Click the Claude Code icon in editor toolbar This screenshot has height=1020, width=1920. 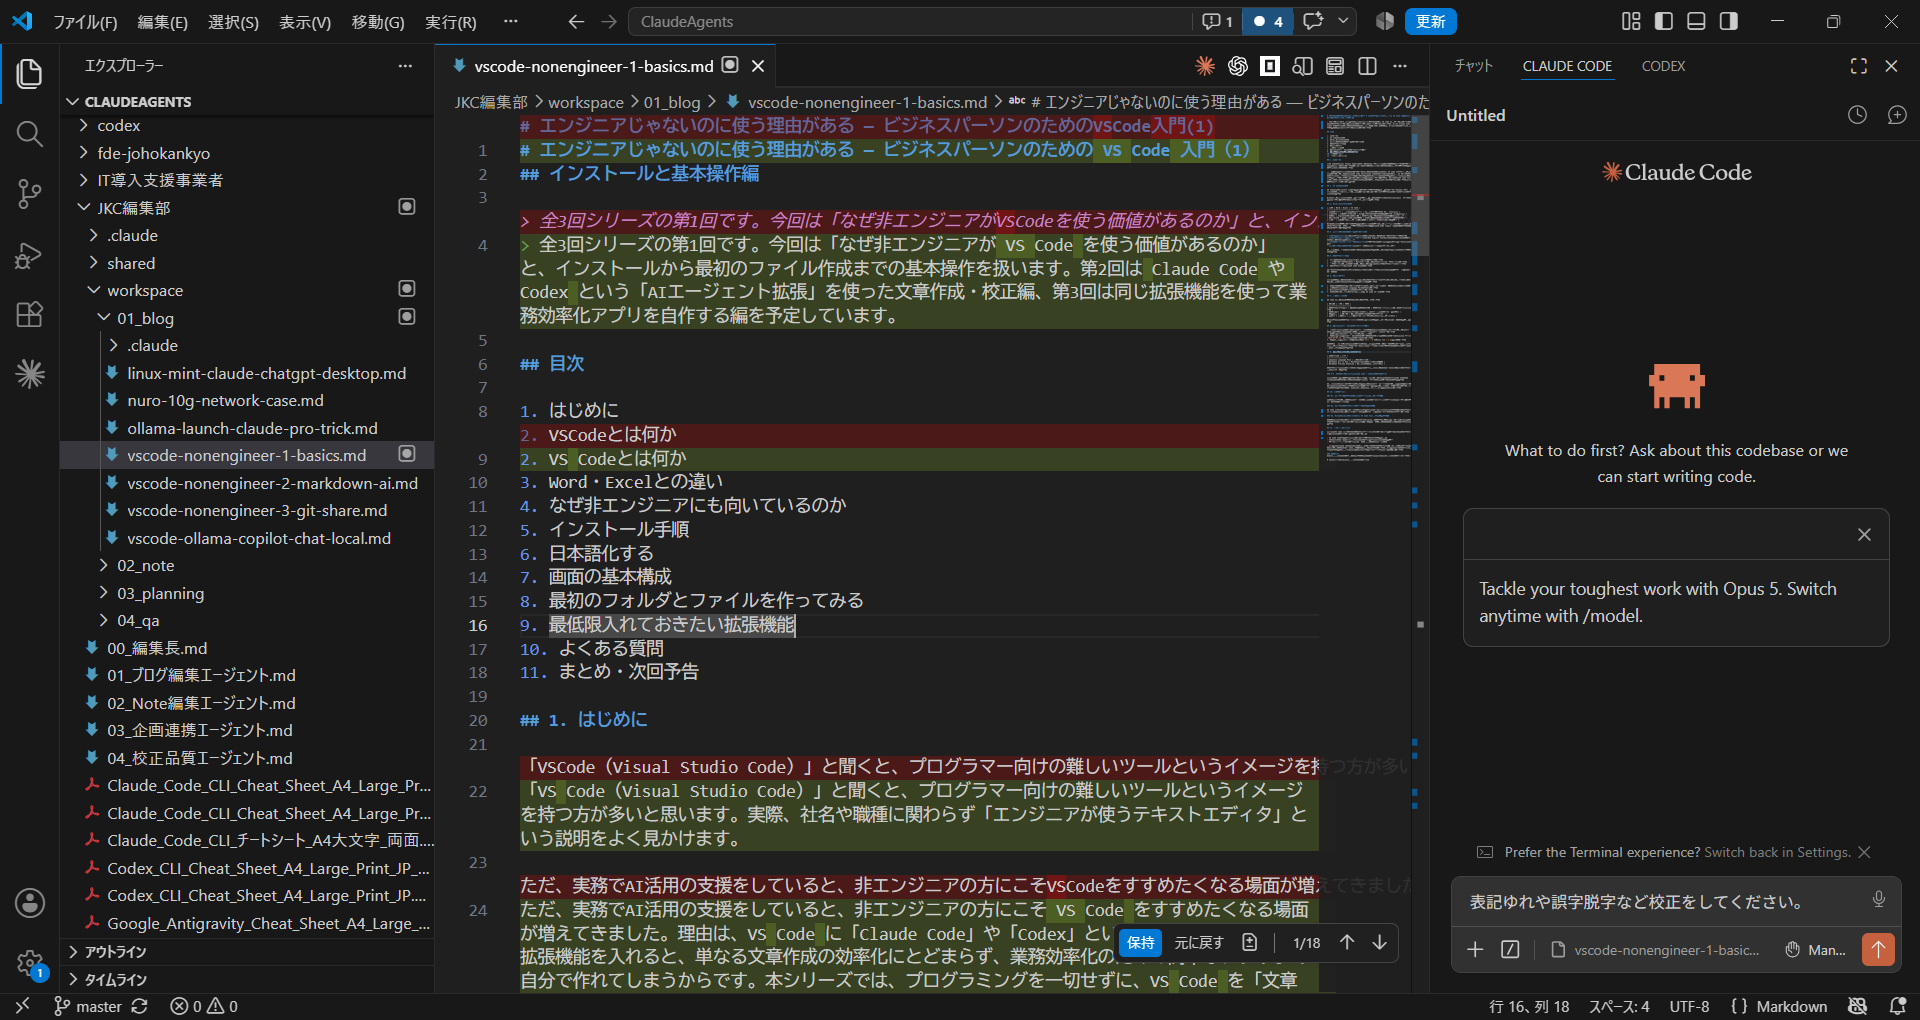(x=1205, y=66)
